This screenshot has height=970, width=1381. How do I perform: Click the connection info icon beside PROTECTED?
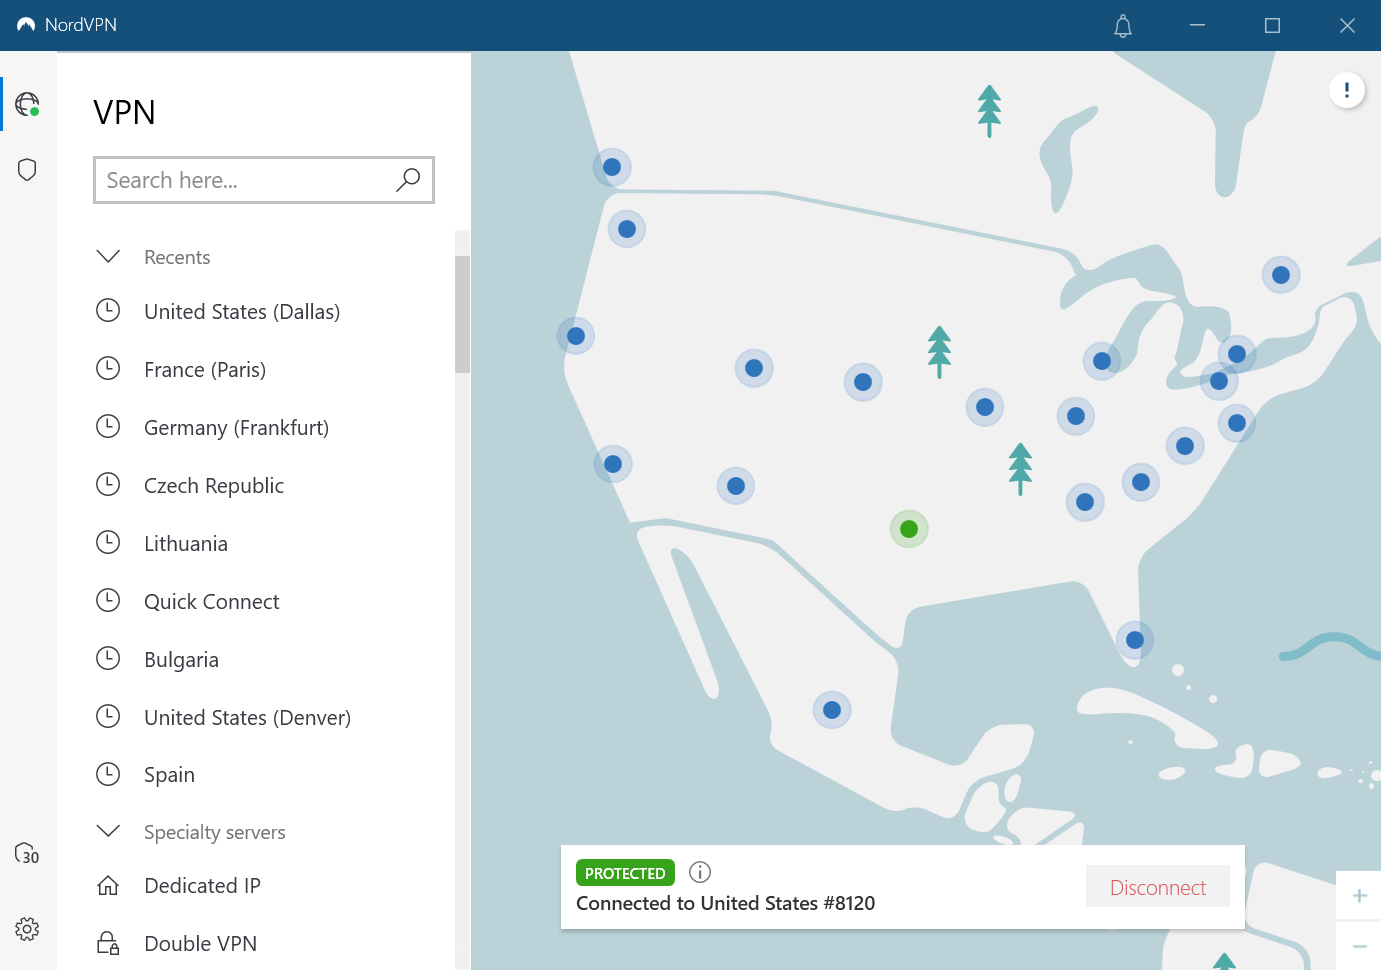[x=700, y=872]
